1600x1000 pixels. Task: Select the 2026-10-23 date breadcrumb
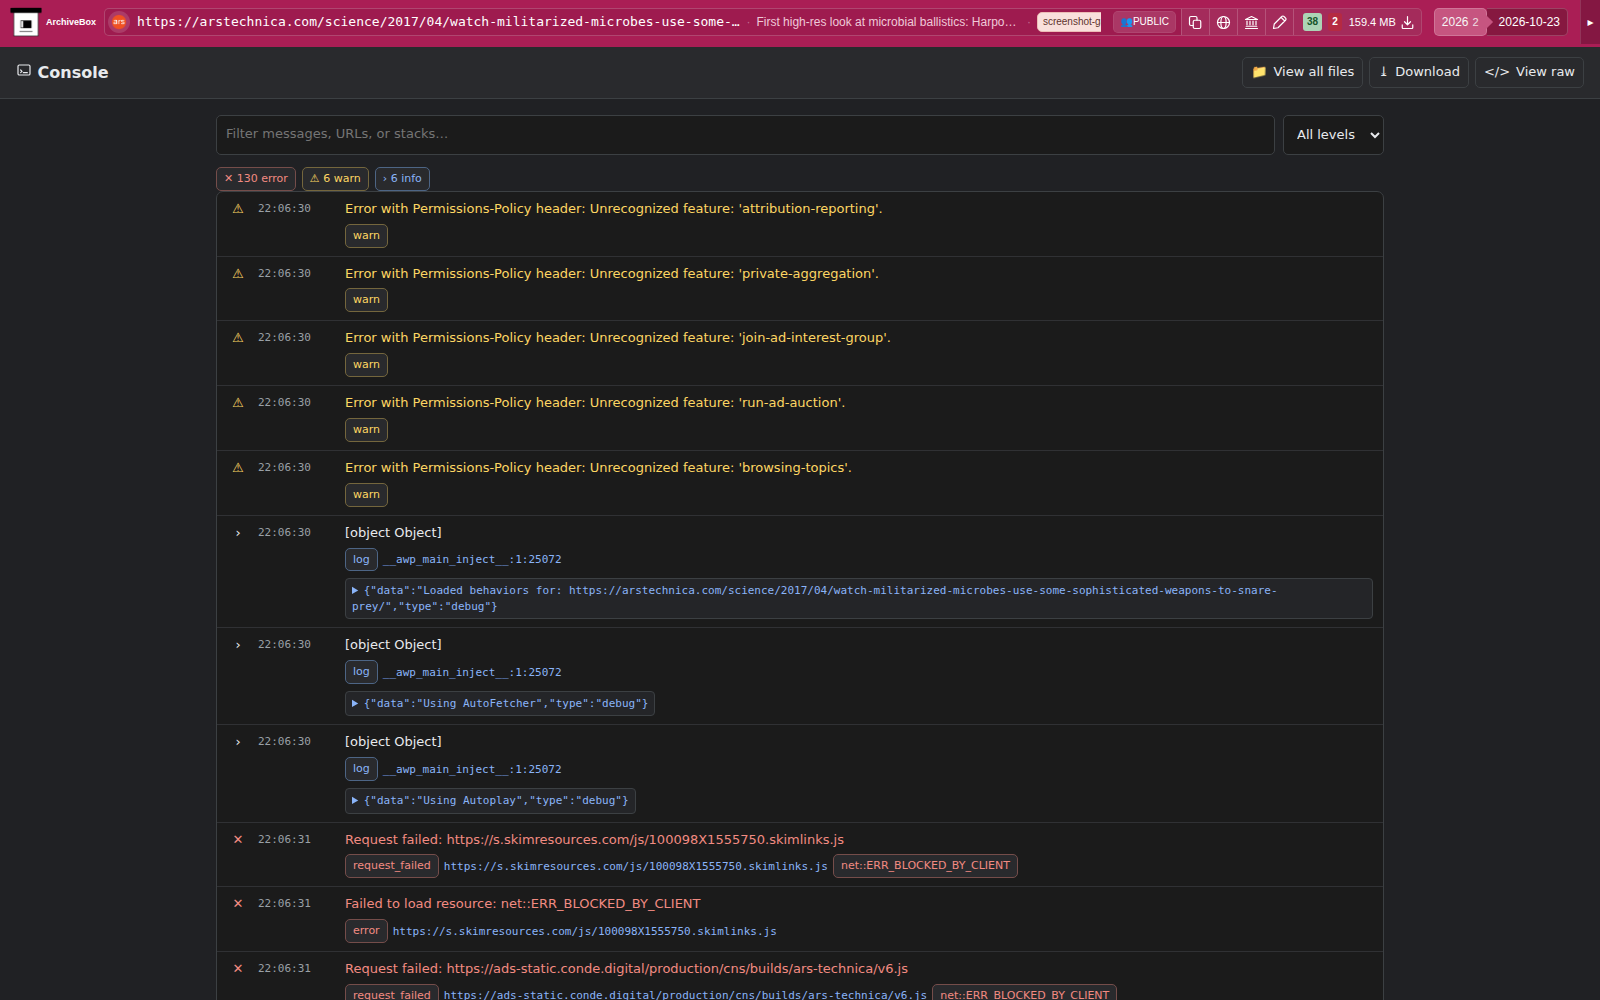(x=1528, y=22)
